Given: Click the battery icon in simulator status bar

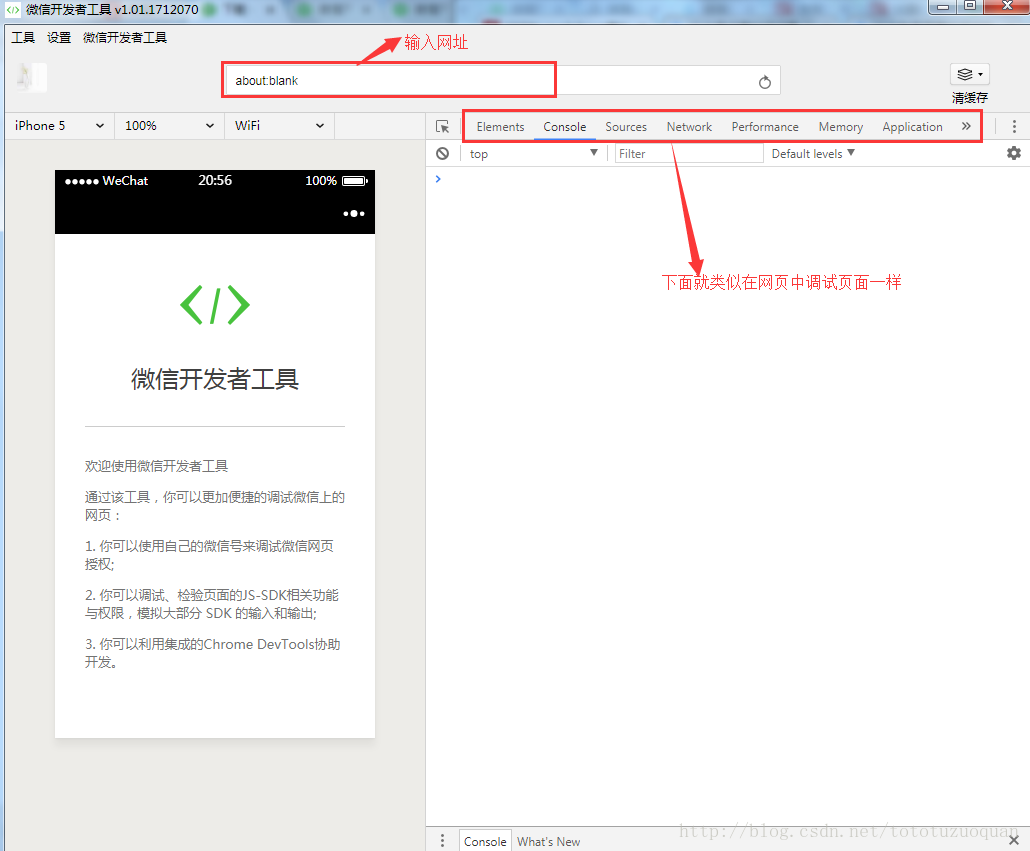Looking at the screenshot, I should [x=355, y=181].
